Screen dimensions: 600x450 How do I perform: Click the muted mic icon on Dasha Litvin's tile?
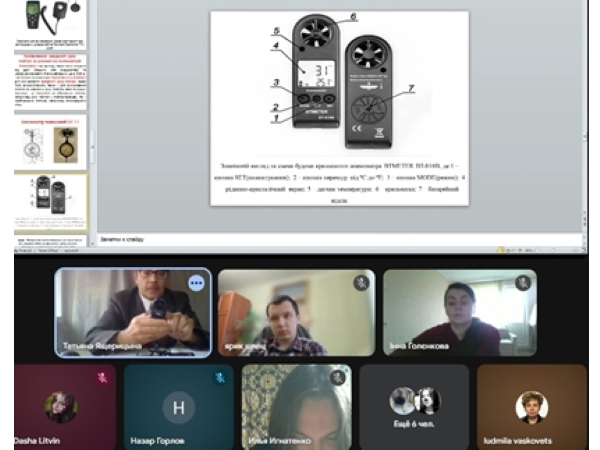tap(102, 378)
